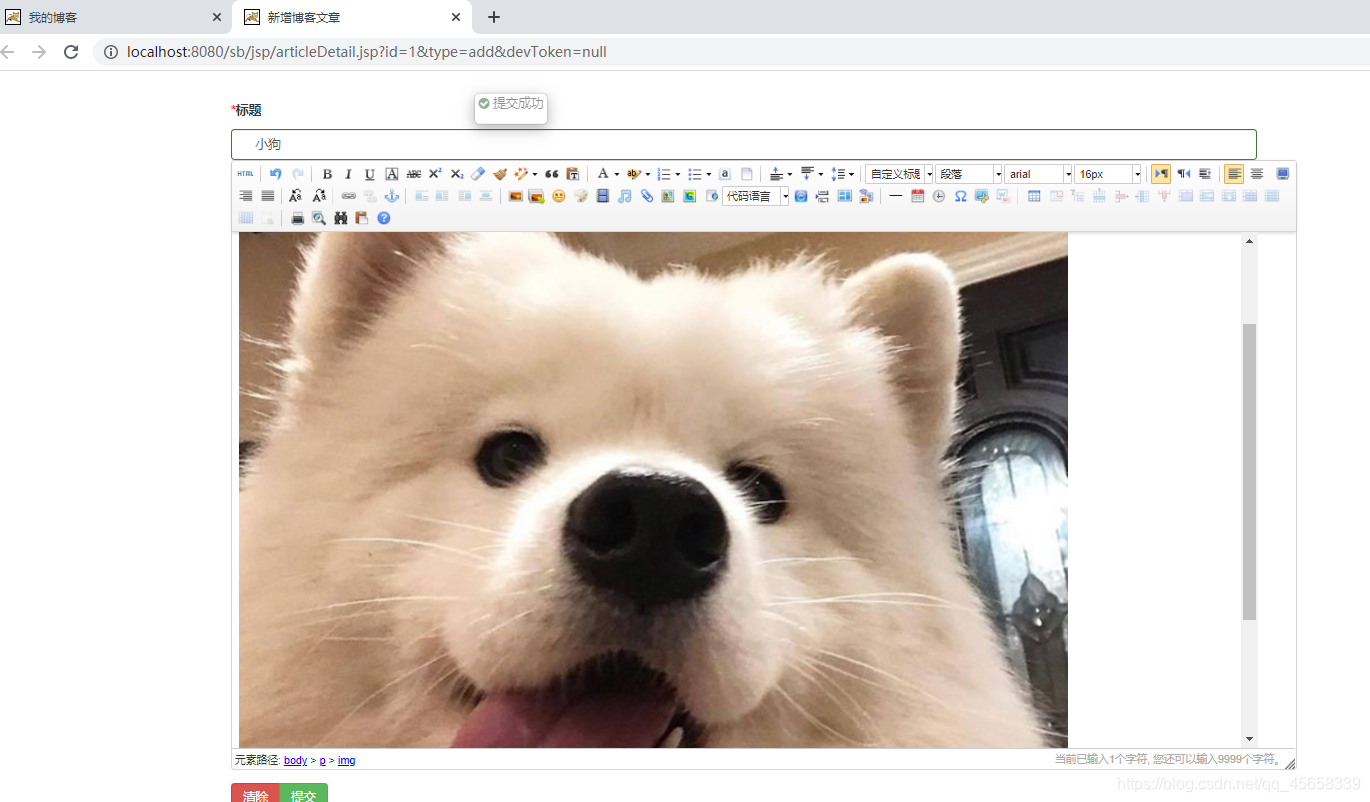Image resolution: width=1370 pixels, height=802 pixels.
Task: Open the paragraph format 段落 dropdown
Action: [x=969, y=174]
